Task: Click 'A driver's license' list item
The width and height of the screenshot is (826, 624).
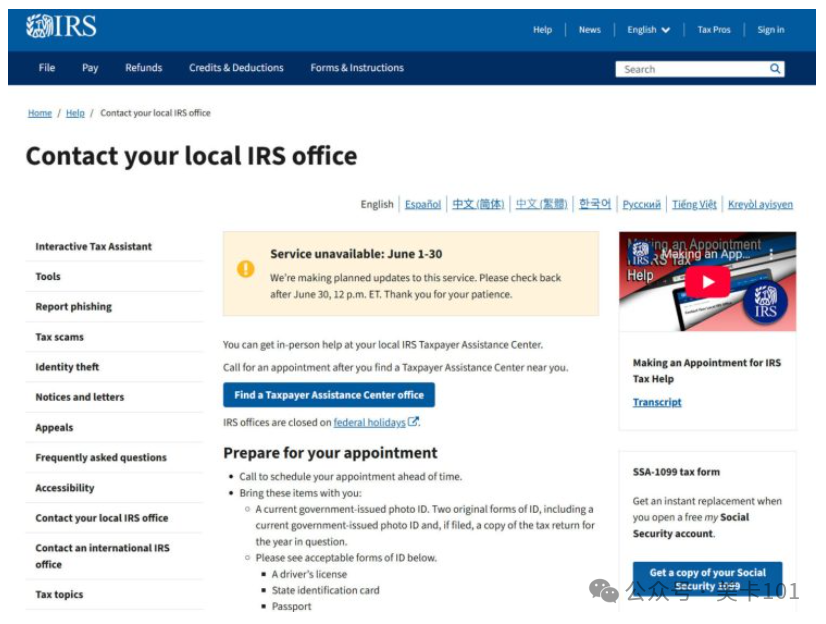Action: tap(309, 573)
